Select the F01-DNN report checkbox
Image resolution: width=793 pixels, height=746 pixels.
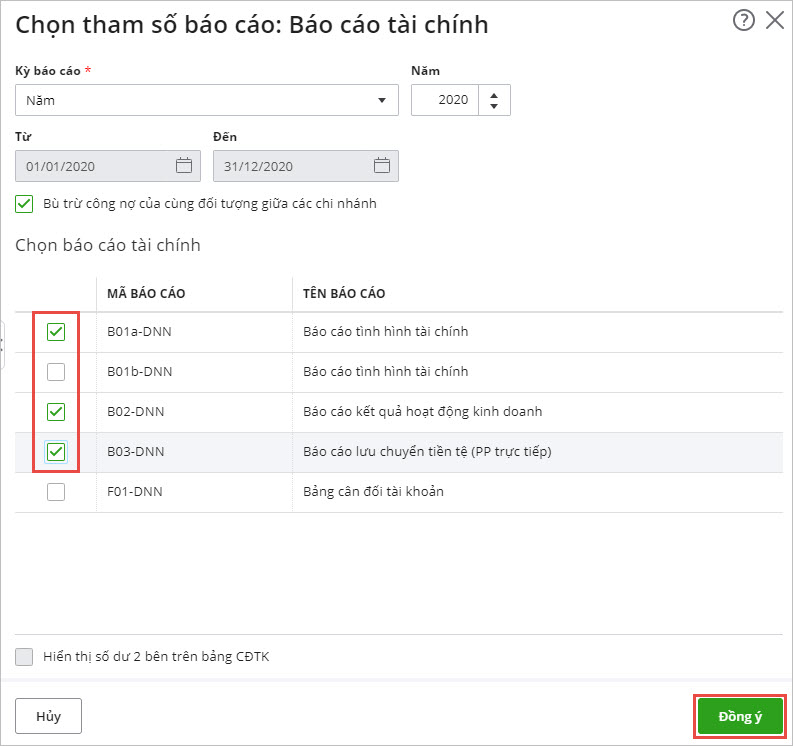coord(56,492)
